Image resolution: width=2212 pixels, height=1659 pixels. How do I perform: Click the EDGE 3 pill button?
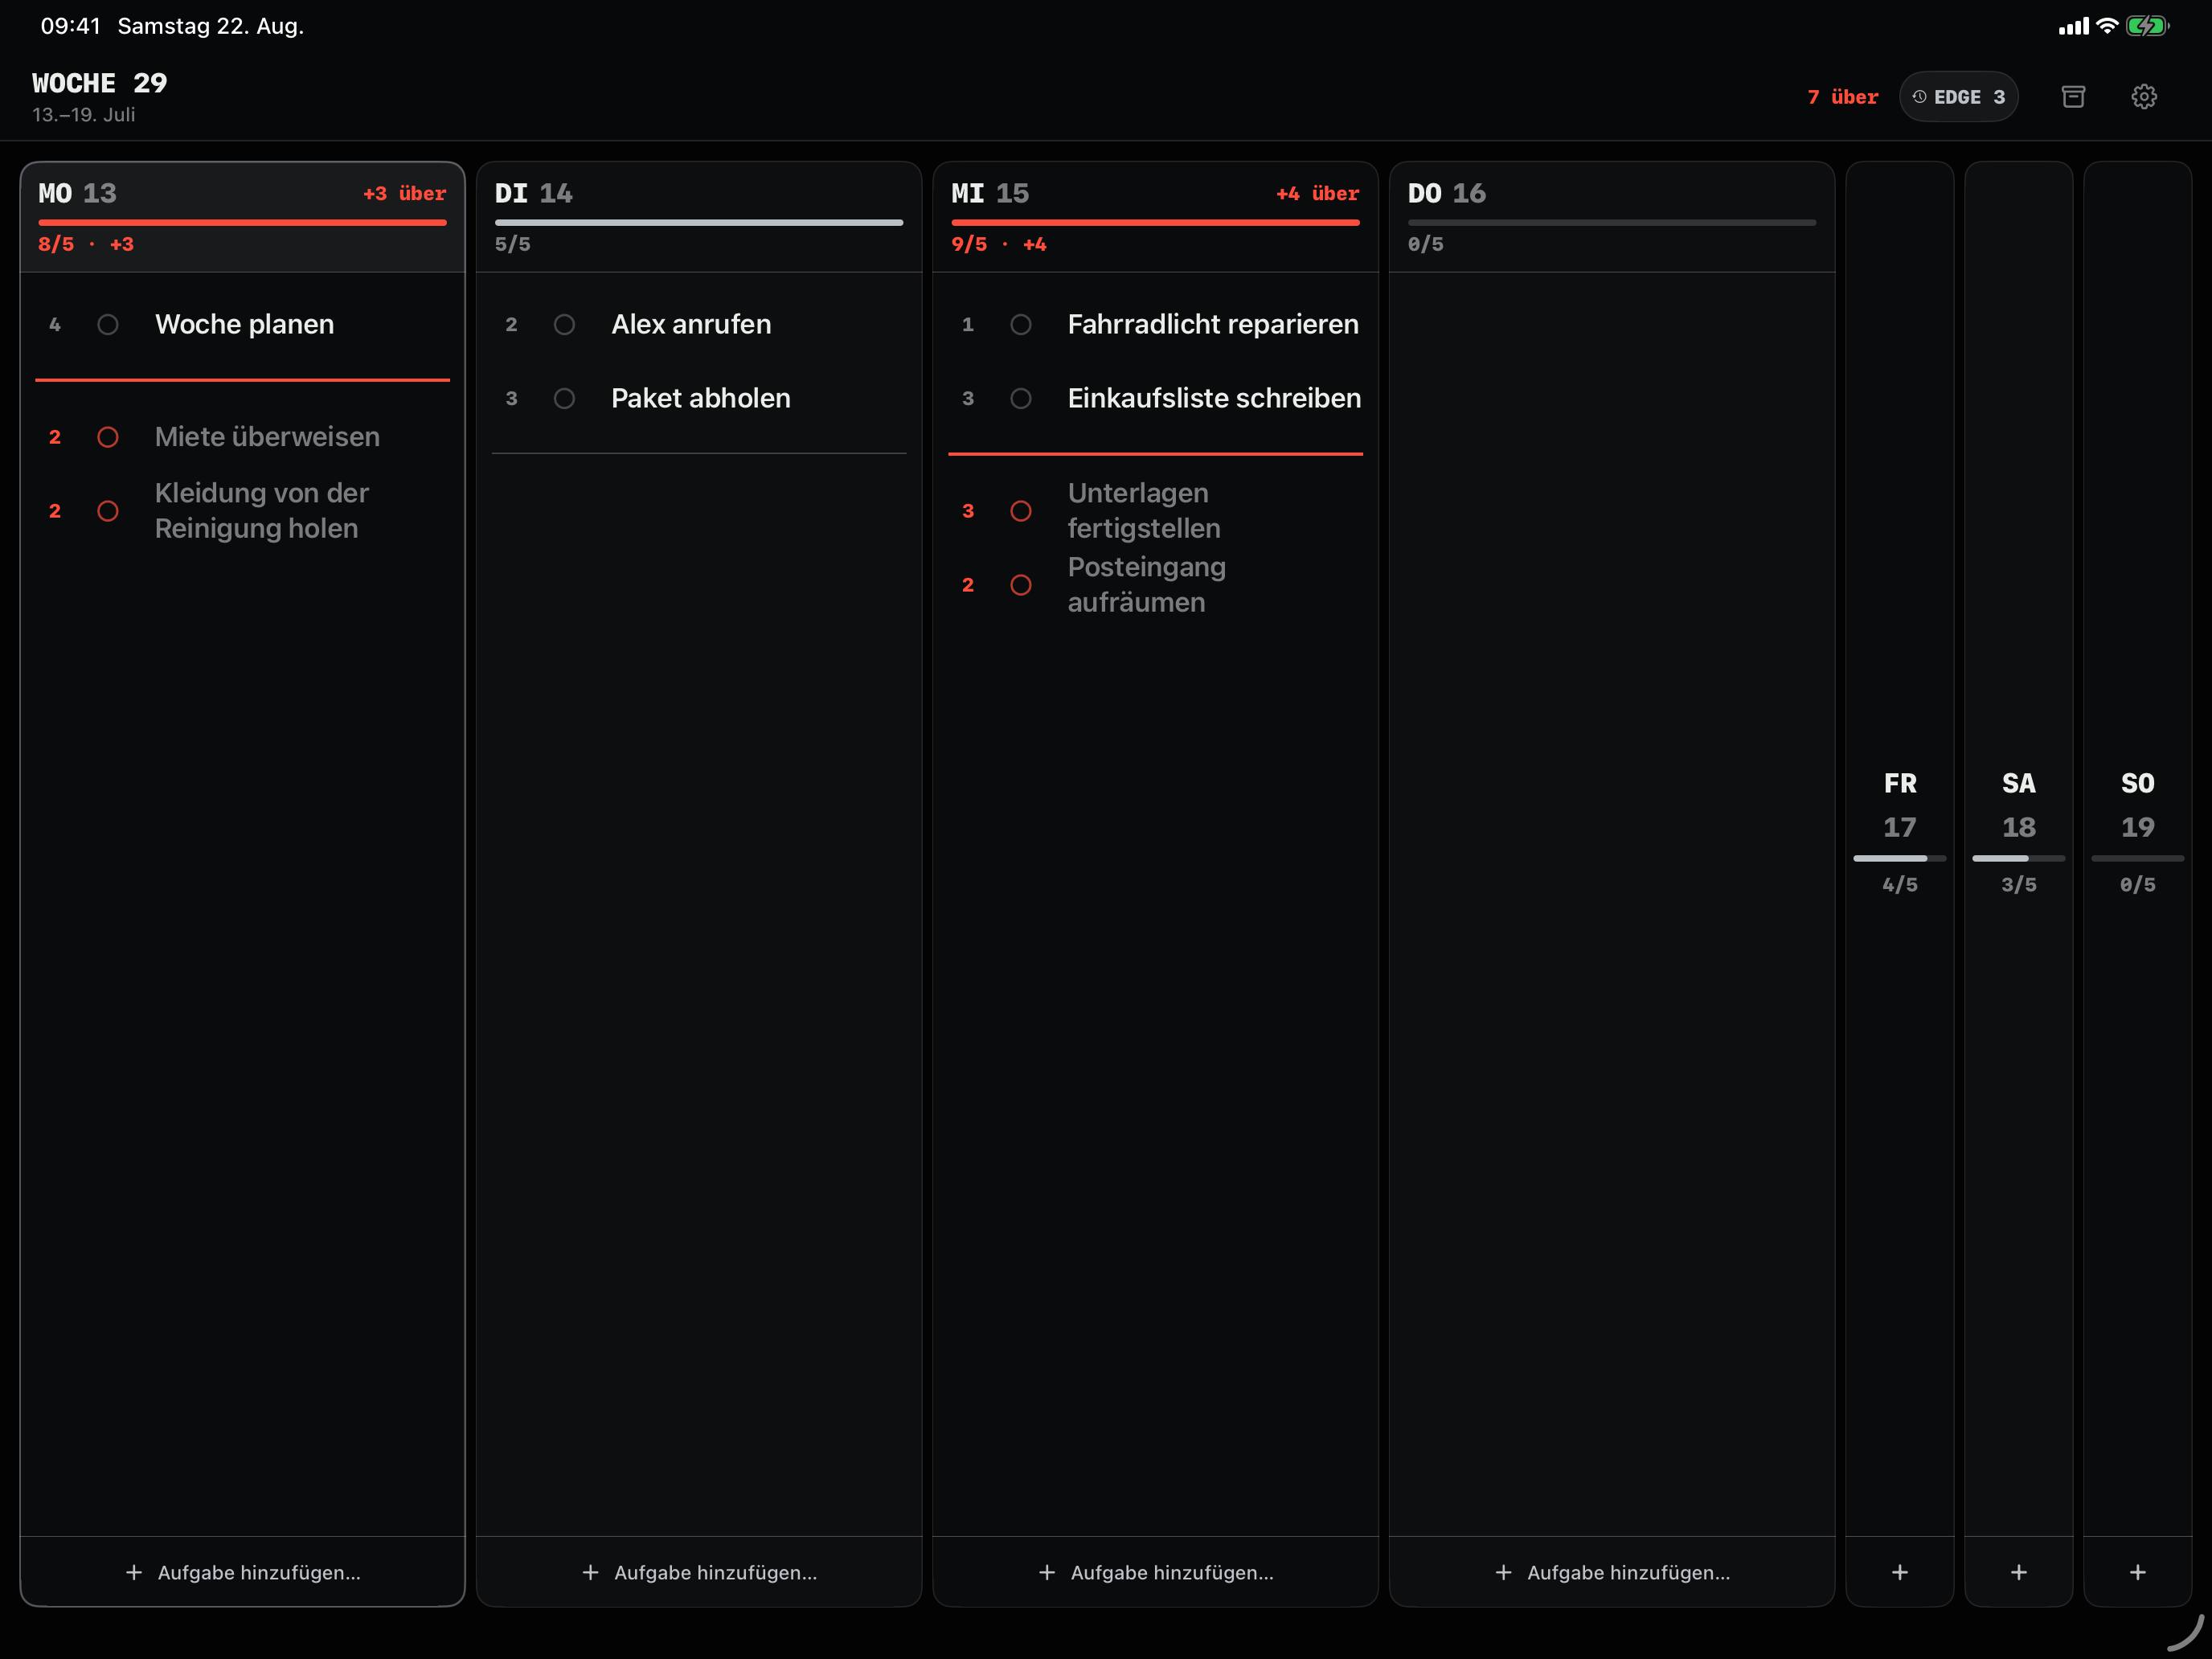coord(1958,97)
